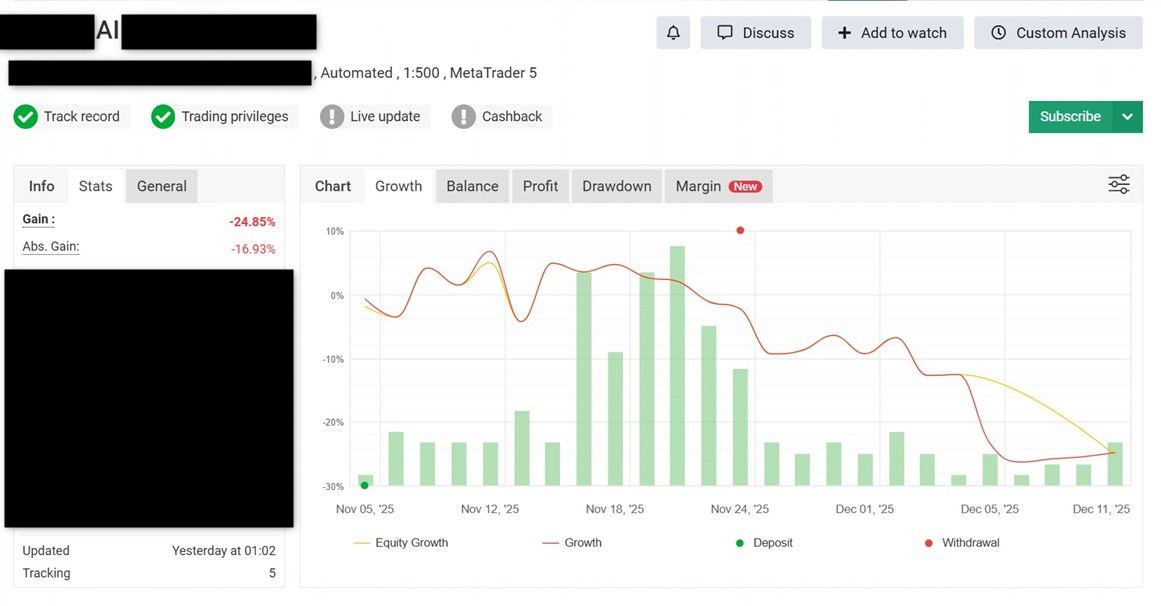Switch to the Drawdown chart tab
This screenshot has height=606, width=1161.
tap(616, 186)
